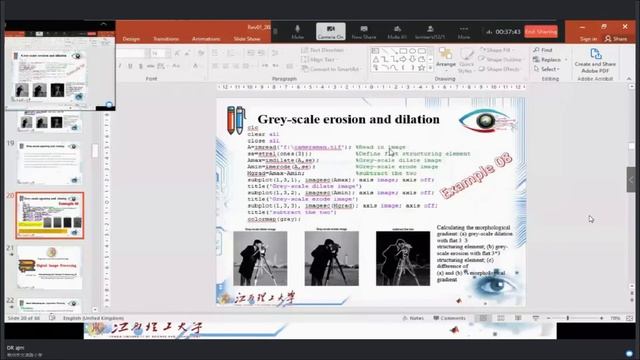This screenshot has width=640, height=360.
Task: Switch to the Slide Show tab
Action: [247, 39]
